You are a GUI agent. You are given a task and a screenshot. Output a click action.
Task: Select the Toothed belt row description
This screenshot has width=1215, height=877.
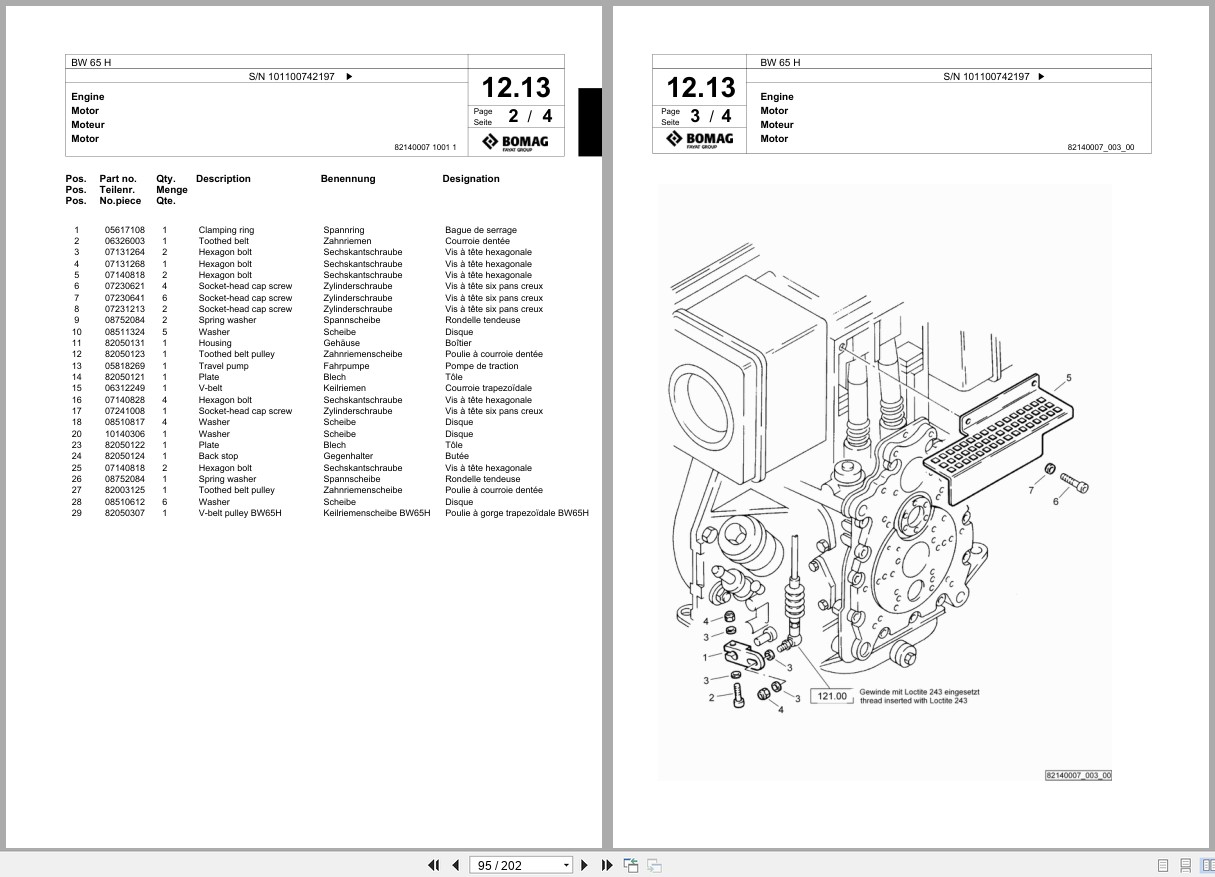pyautogui.click(x=224, y=241)
